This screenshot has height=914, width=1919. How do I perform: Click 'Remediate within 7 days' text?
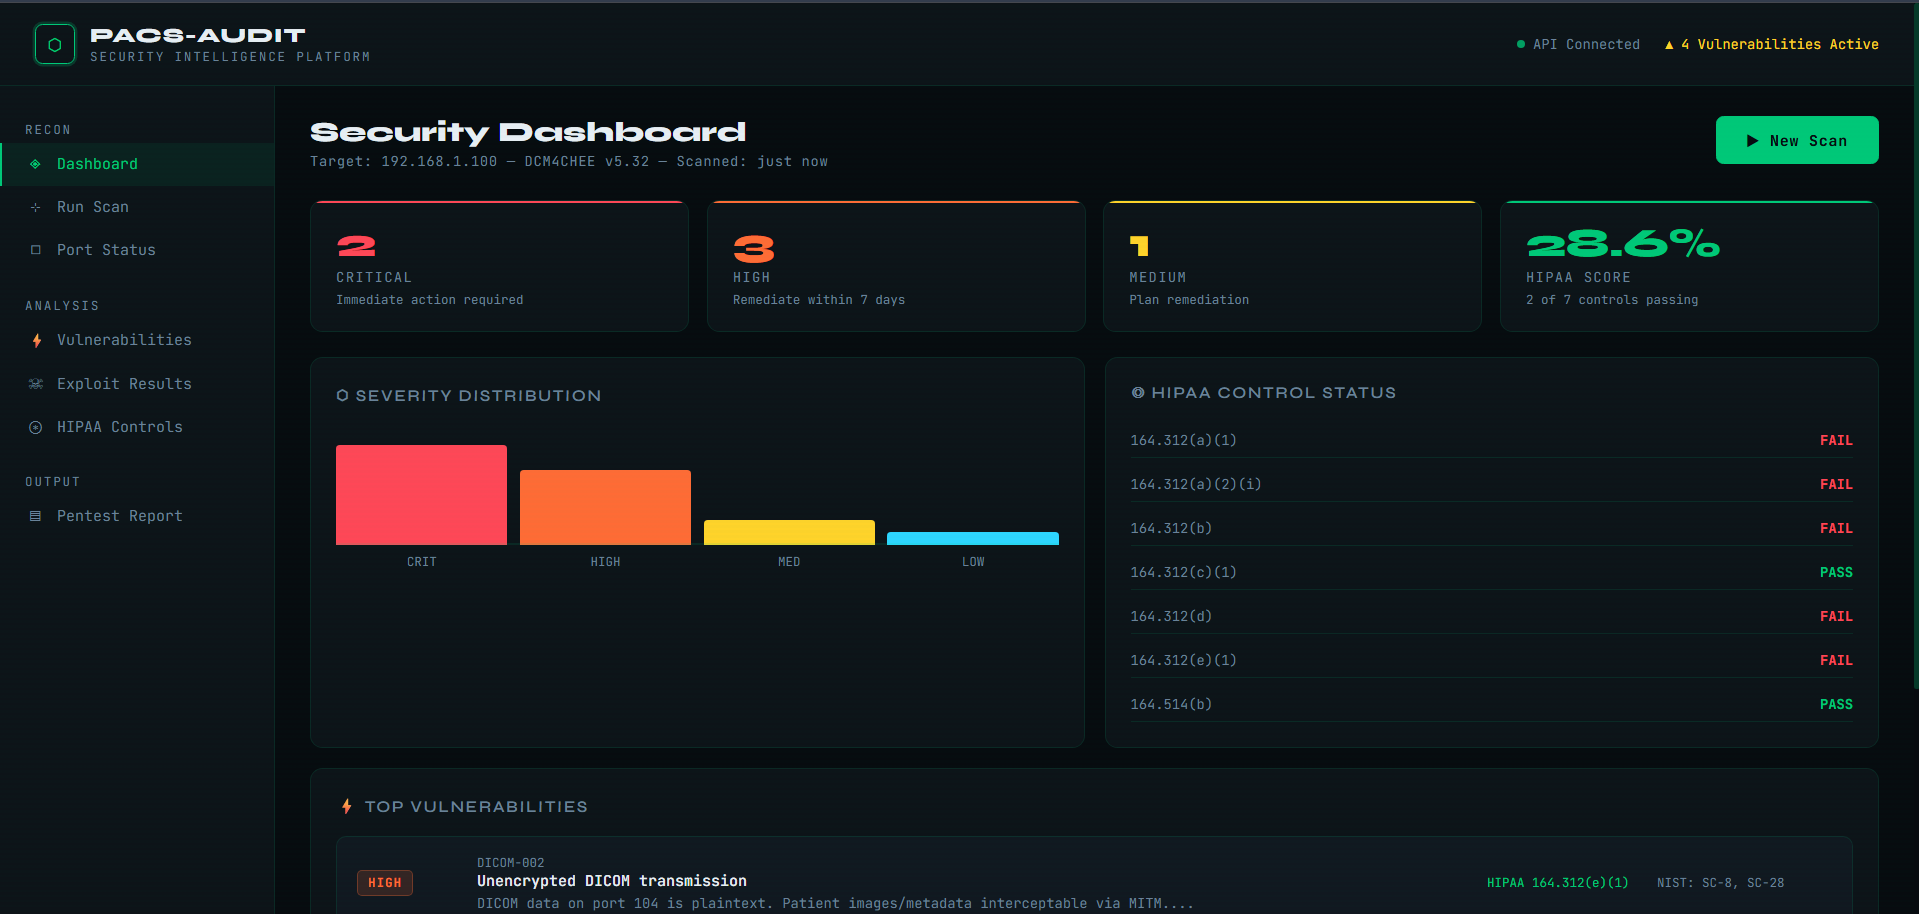coord(819,300)
